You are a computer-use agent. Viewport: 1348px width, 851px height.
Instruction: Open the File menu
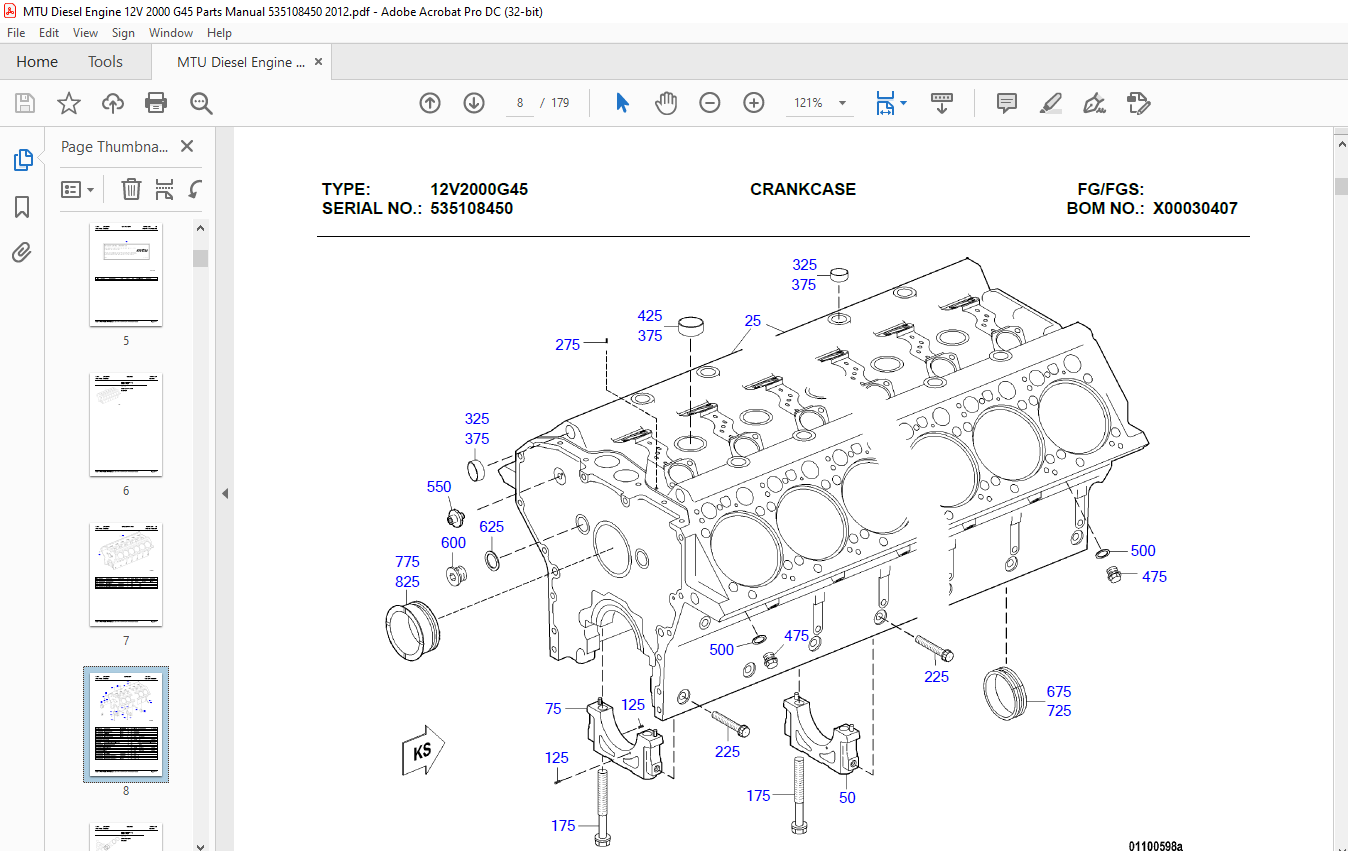pos(16,33)
